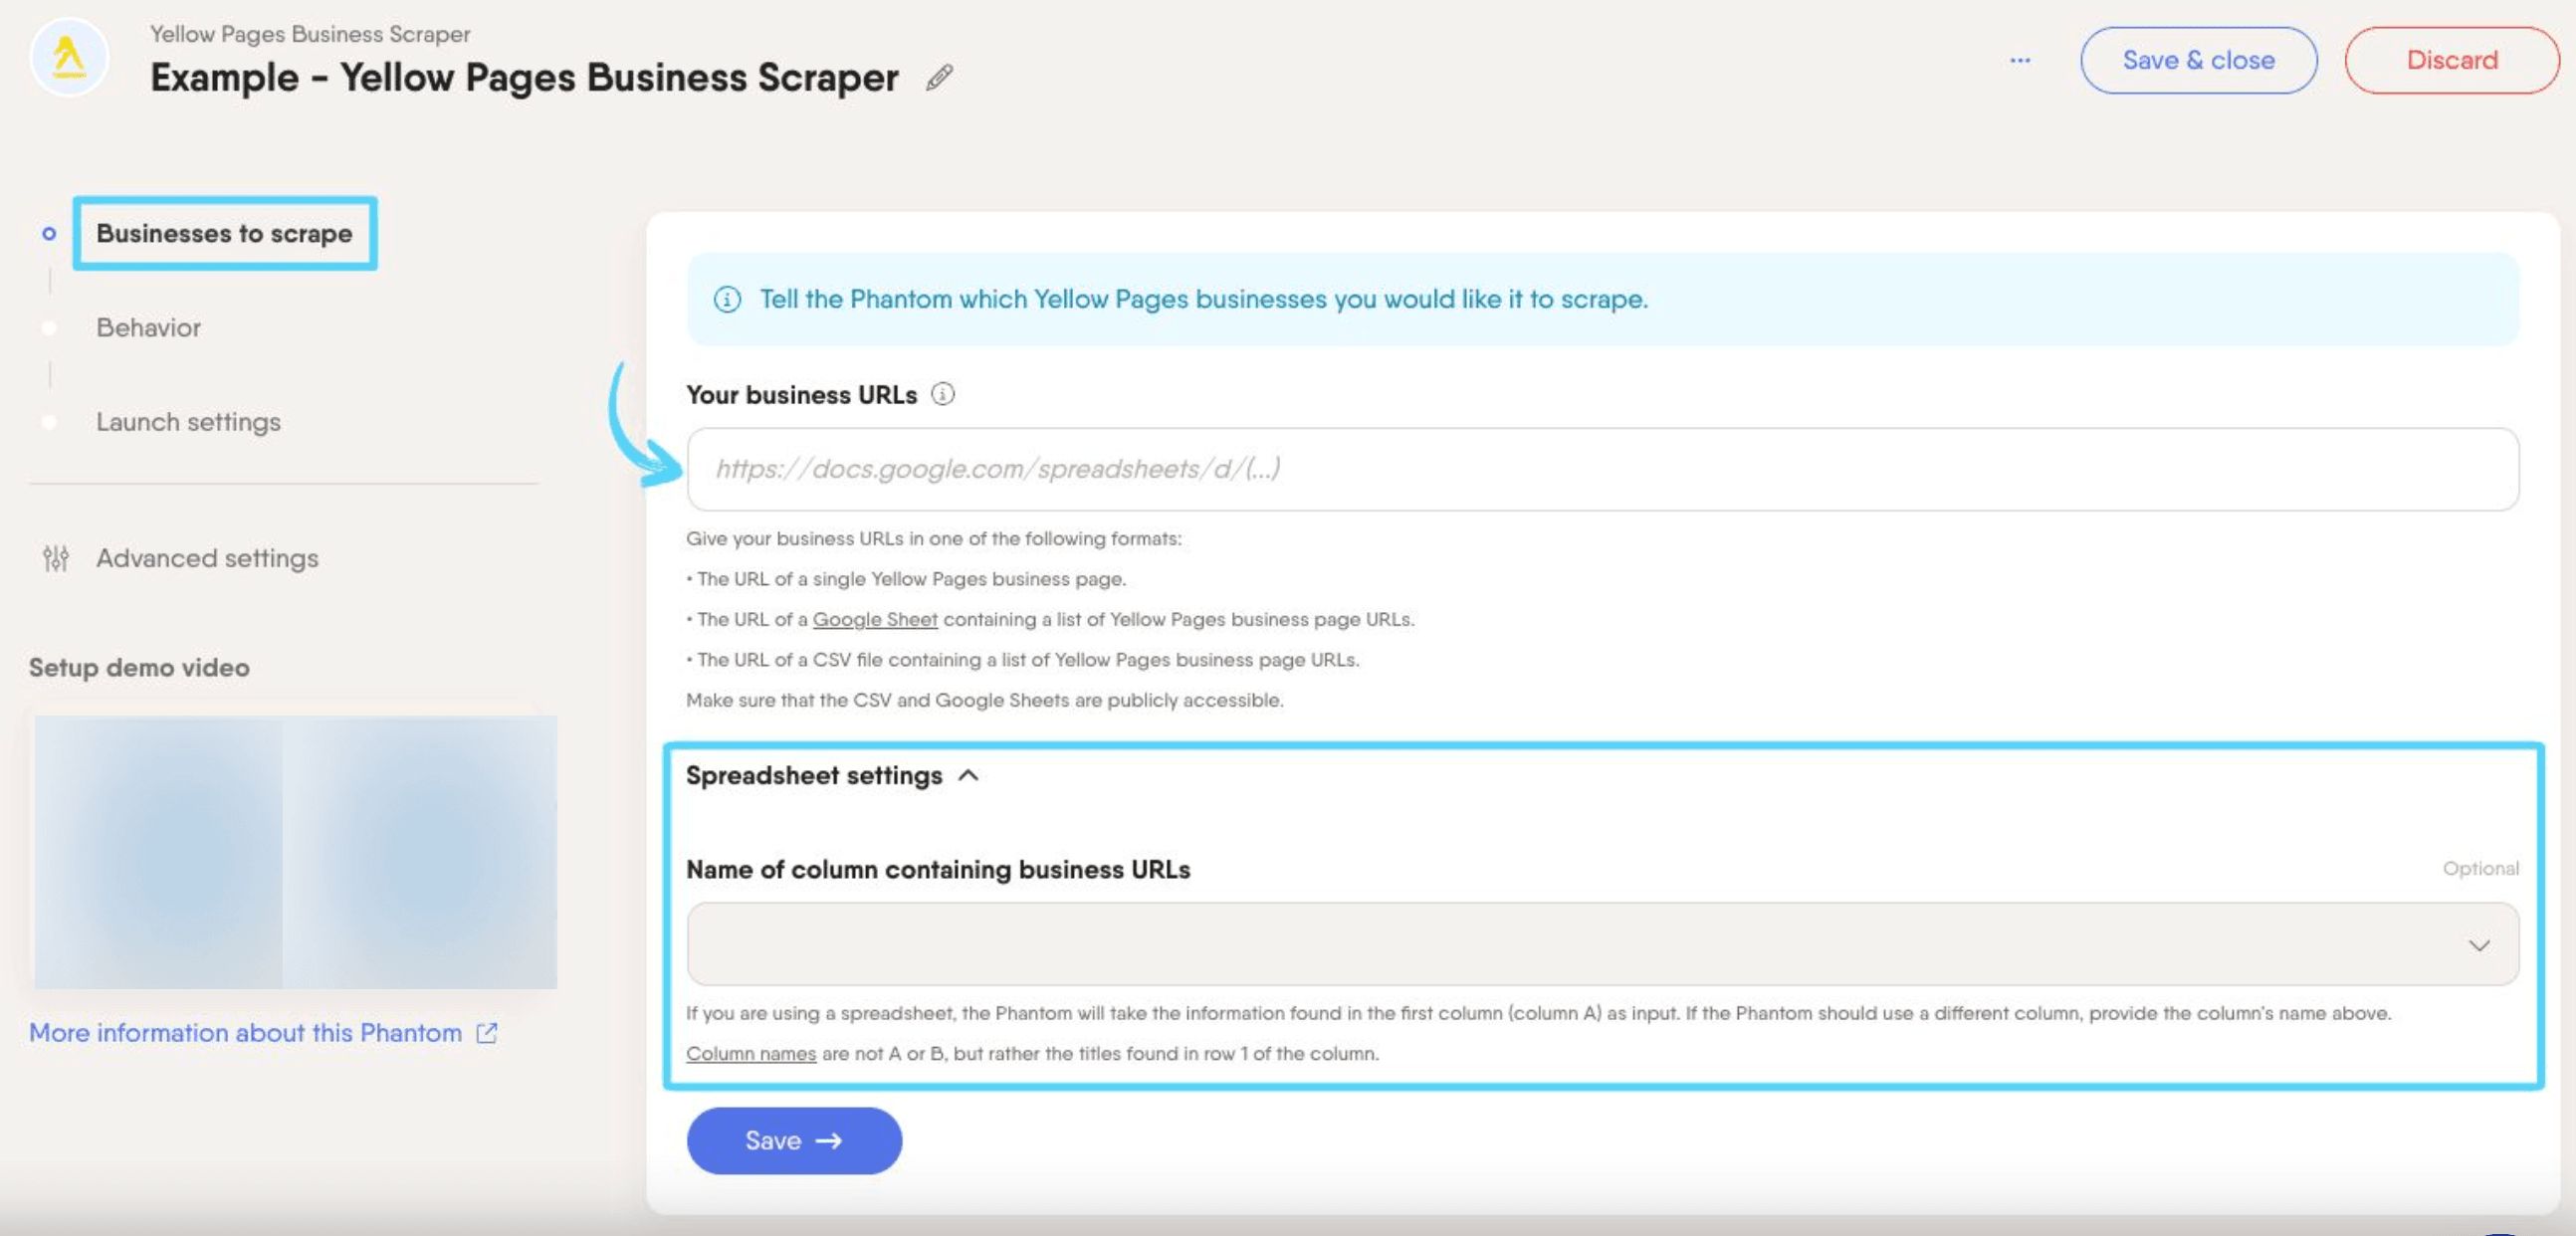Click the Advanced settings sliders icon
Image resolution: width=2576 pixels, height=1236 pixels.
[x=56, y=558]
